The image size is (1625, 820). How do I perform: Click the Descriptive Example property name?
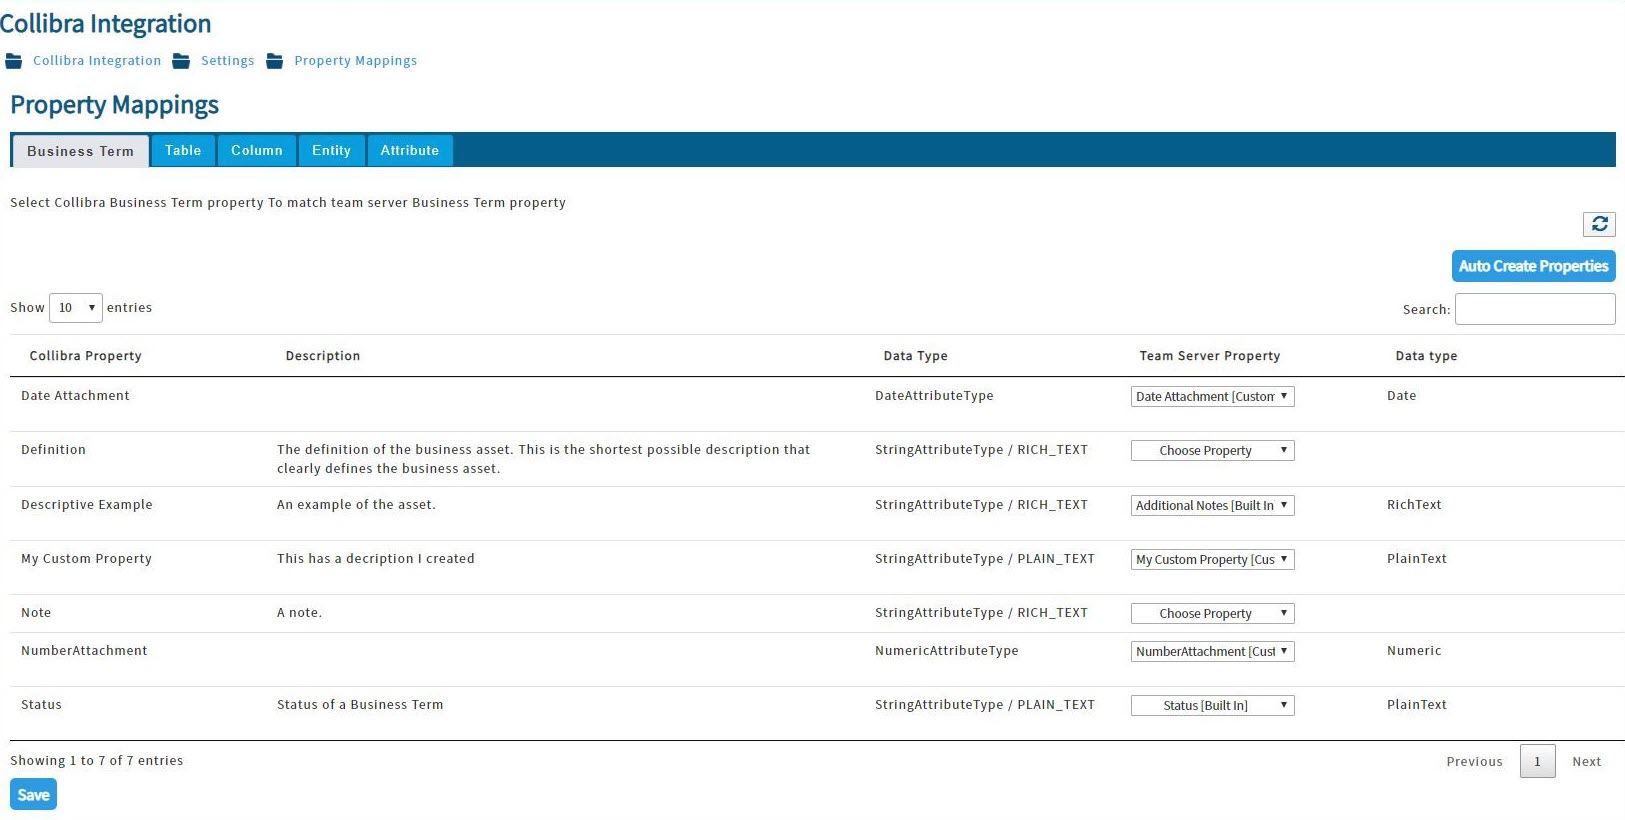click(87, 505)
